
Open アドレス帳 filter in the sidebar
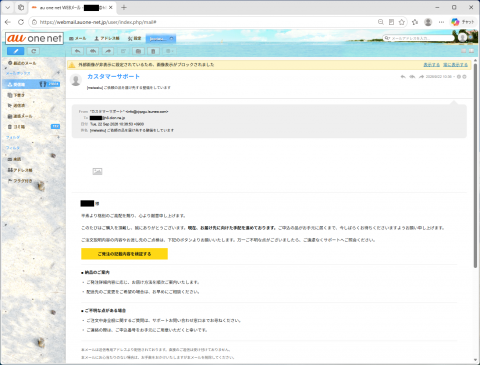click(20, 170)
